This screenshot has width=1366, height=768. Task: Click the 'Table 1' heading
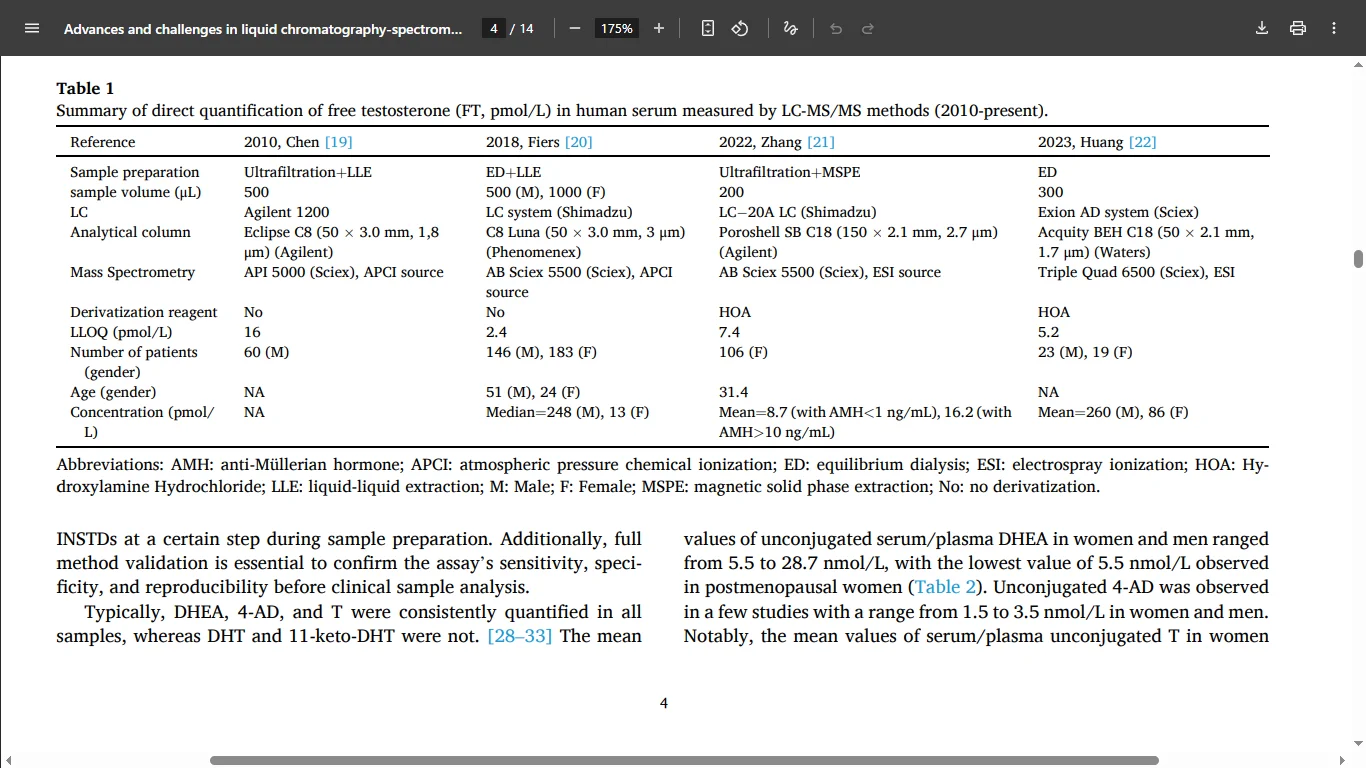click(x=85, y=89)
